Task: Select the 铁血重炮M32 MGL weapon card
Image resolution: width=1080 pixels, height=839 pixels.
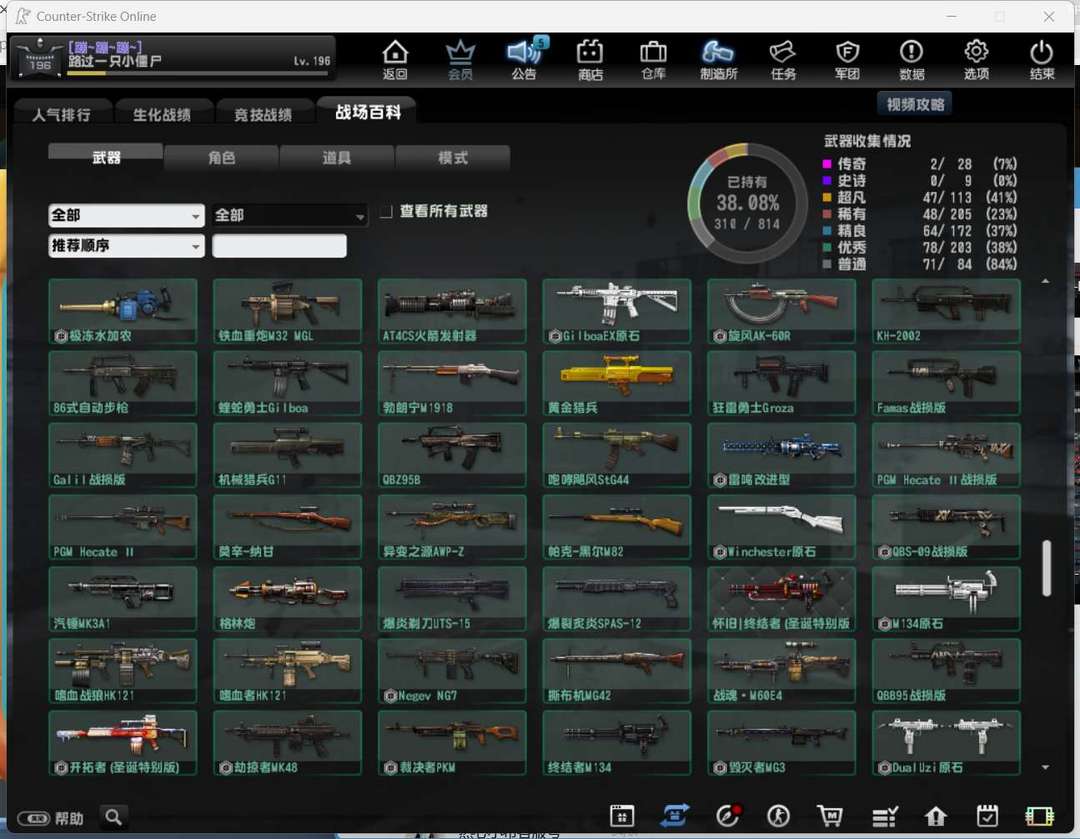Action: pyautogui.click(x=287, y=311)
